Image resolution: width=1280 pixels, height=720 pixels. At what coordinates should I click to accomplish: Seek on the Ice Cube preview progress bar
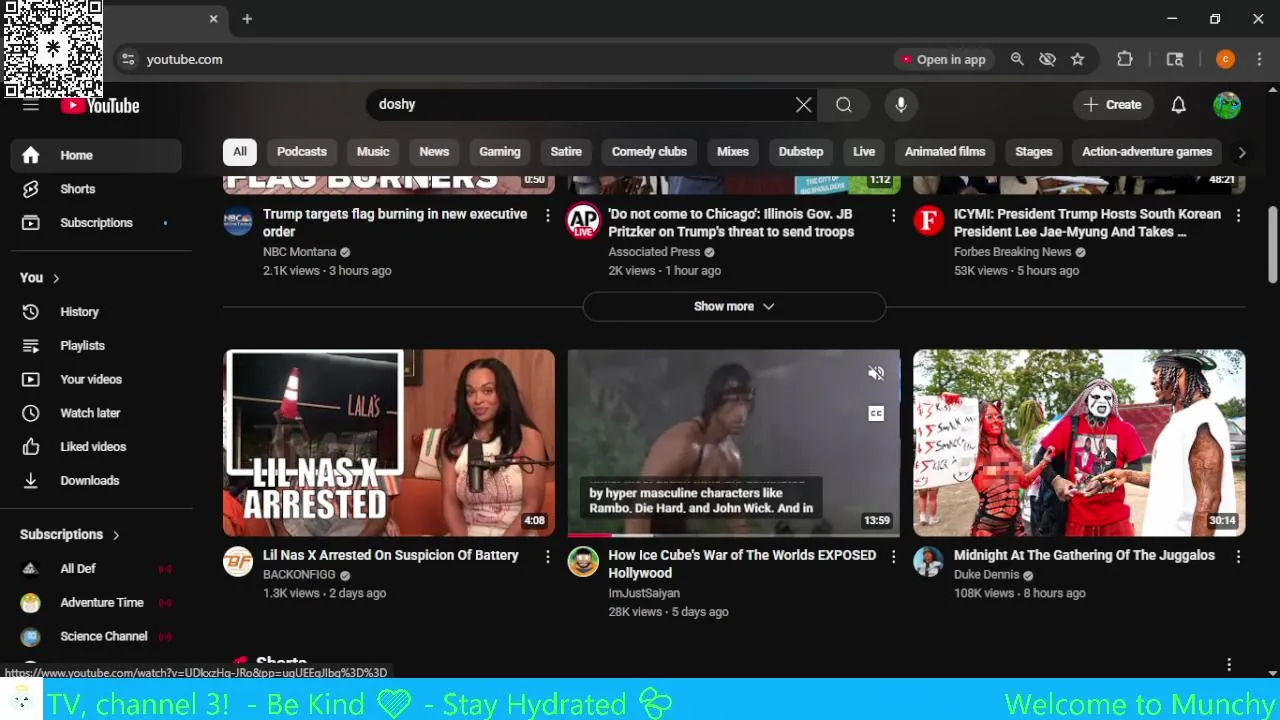coord(734,535)
